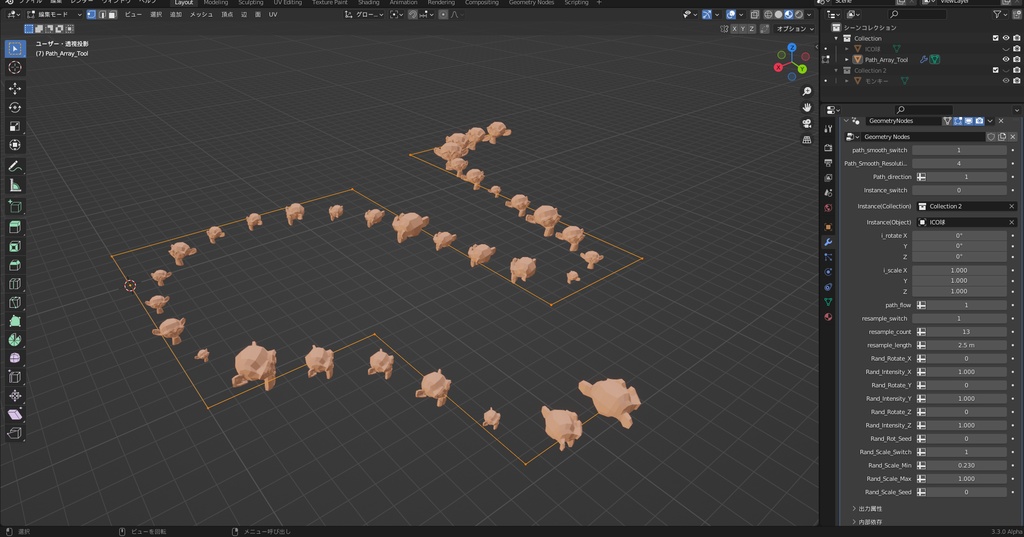Select the Shrink/Fatten tool
1024x537 pixels.
pyautogui.click(x=15, y=395)
